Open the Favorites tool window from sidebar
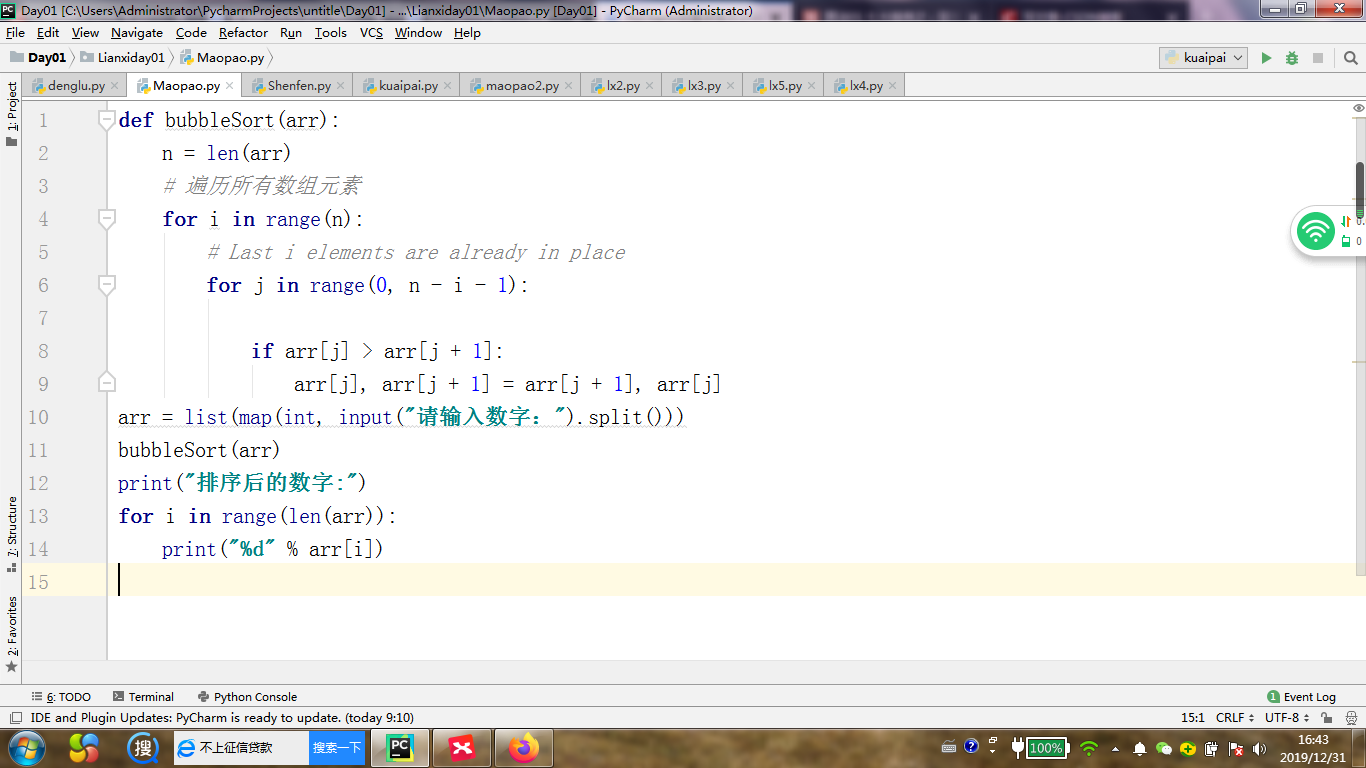 (12, 633)
